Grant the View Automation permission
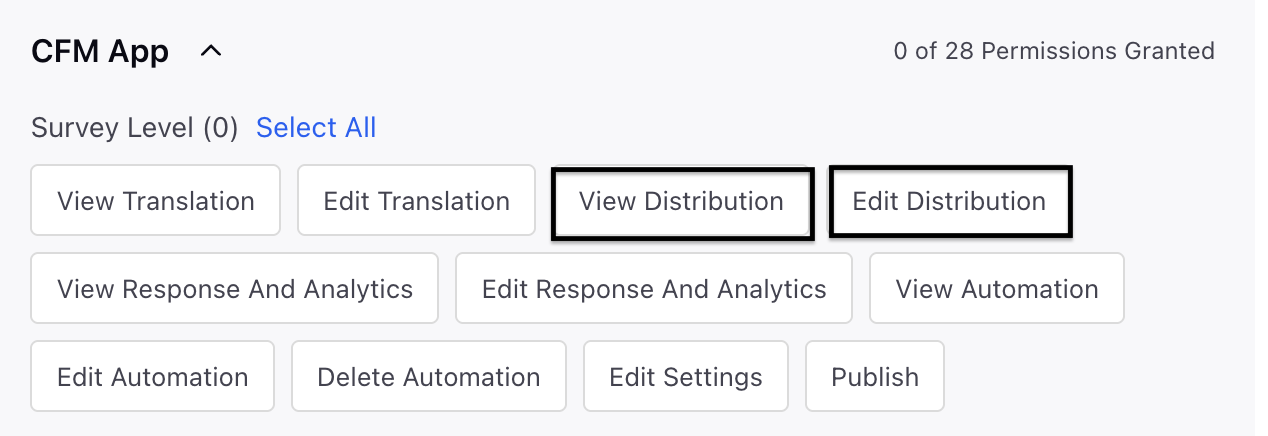1268x436 pixels. coord(997,289)
